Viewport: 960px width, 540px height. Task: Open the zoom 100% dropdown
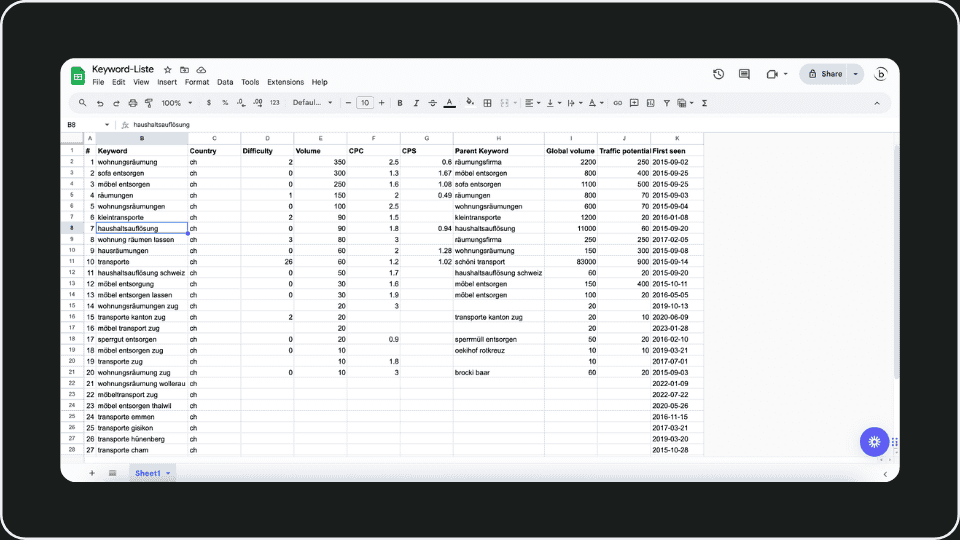[x=176, y=103]
